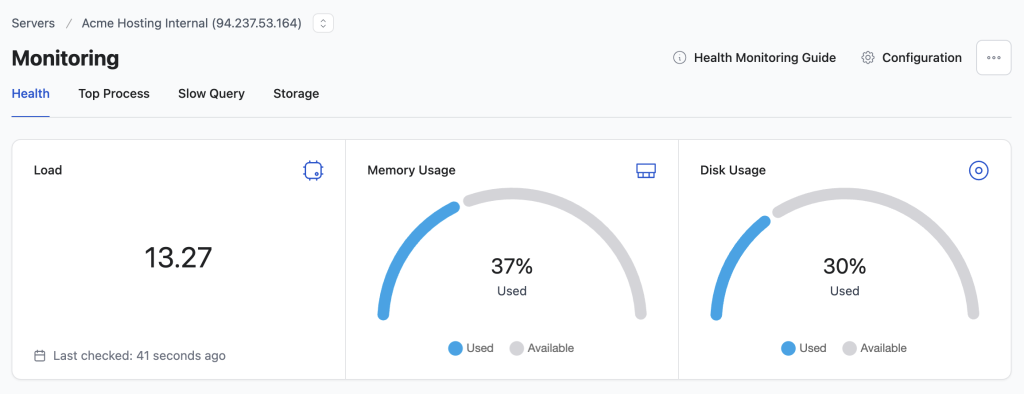Switch to the Top Process tab
This screenshot has width=1024, height=394.
tap(114, 93)
